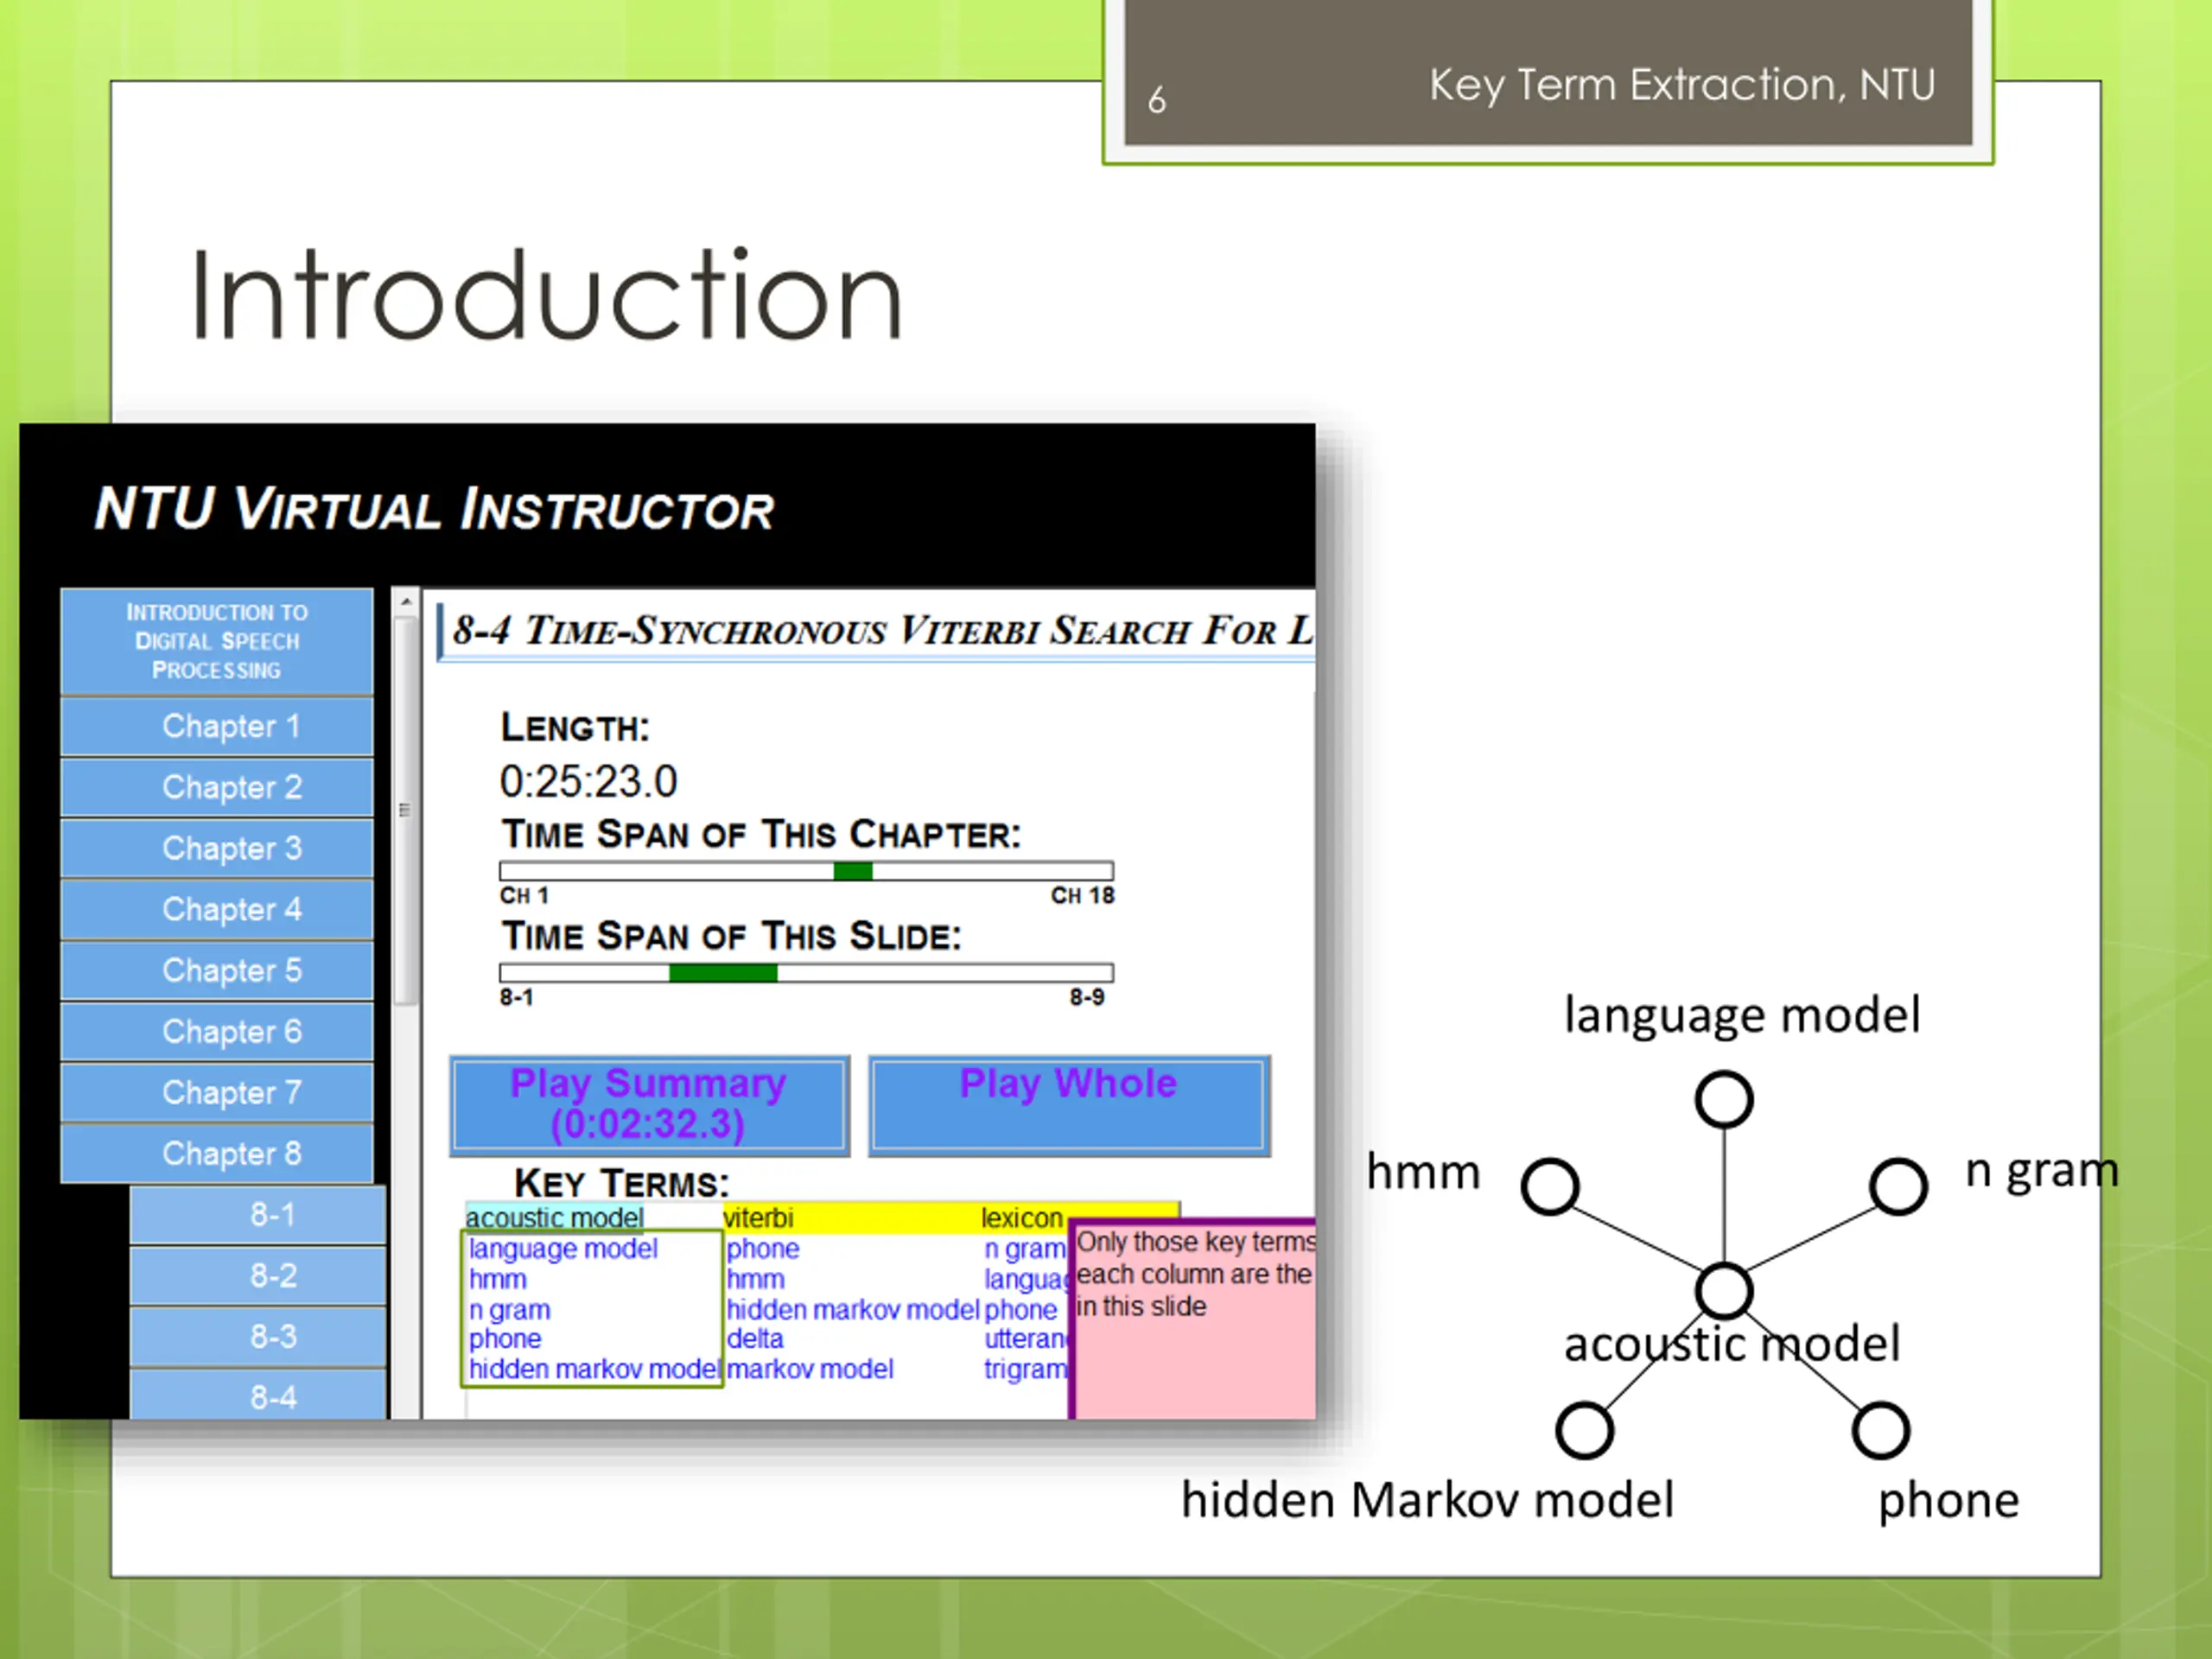Click the Time Span of This Chapter bar

point(806,871)
